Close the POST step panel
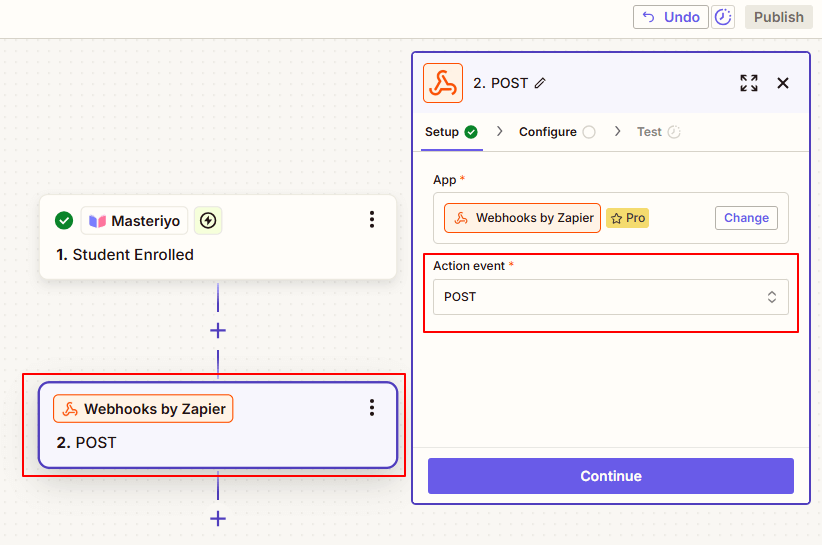This screenshot has height=545, width=822. [x=783, y=83]
